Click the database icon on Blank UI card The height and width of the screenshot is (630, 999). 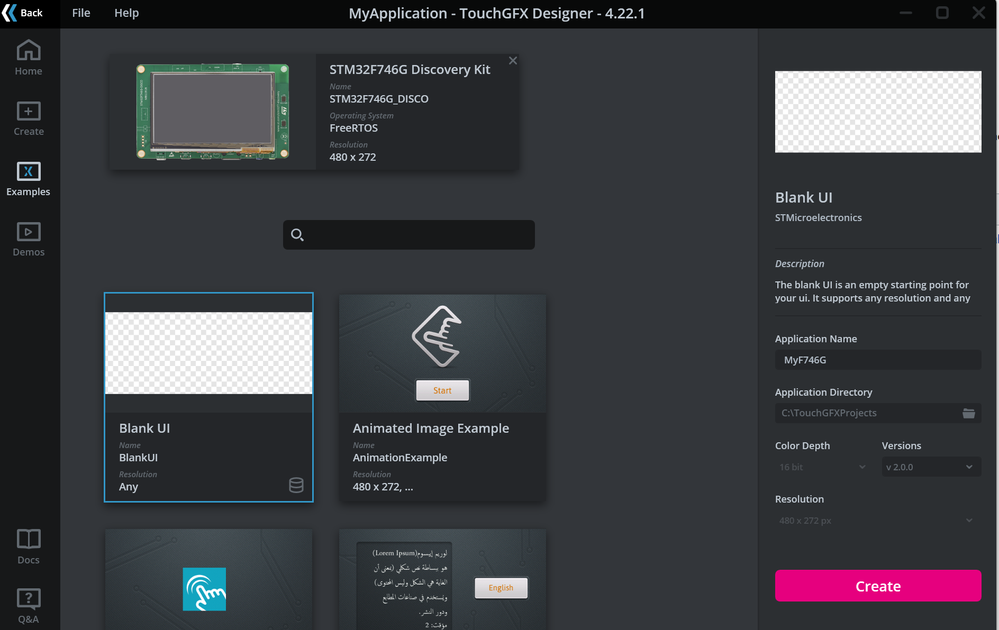pos(296,485)
